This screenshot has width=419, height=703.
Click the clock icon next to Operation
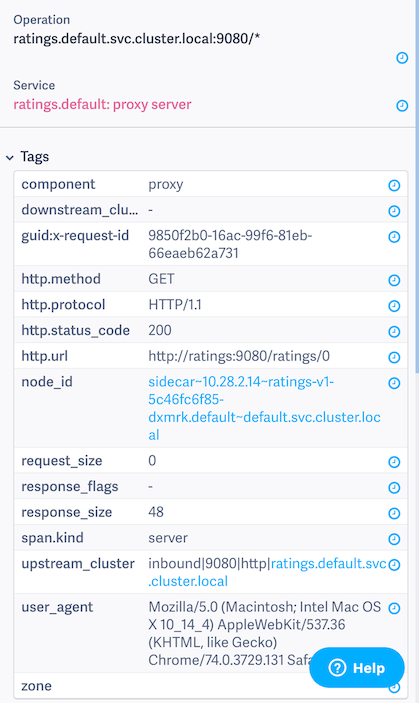[402, 58]
